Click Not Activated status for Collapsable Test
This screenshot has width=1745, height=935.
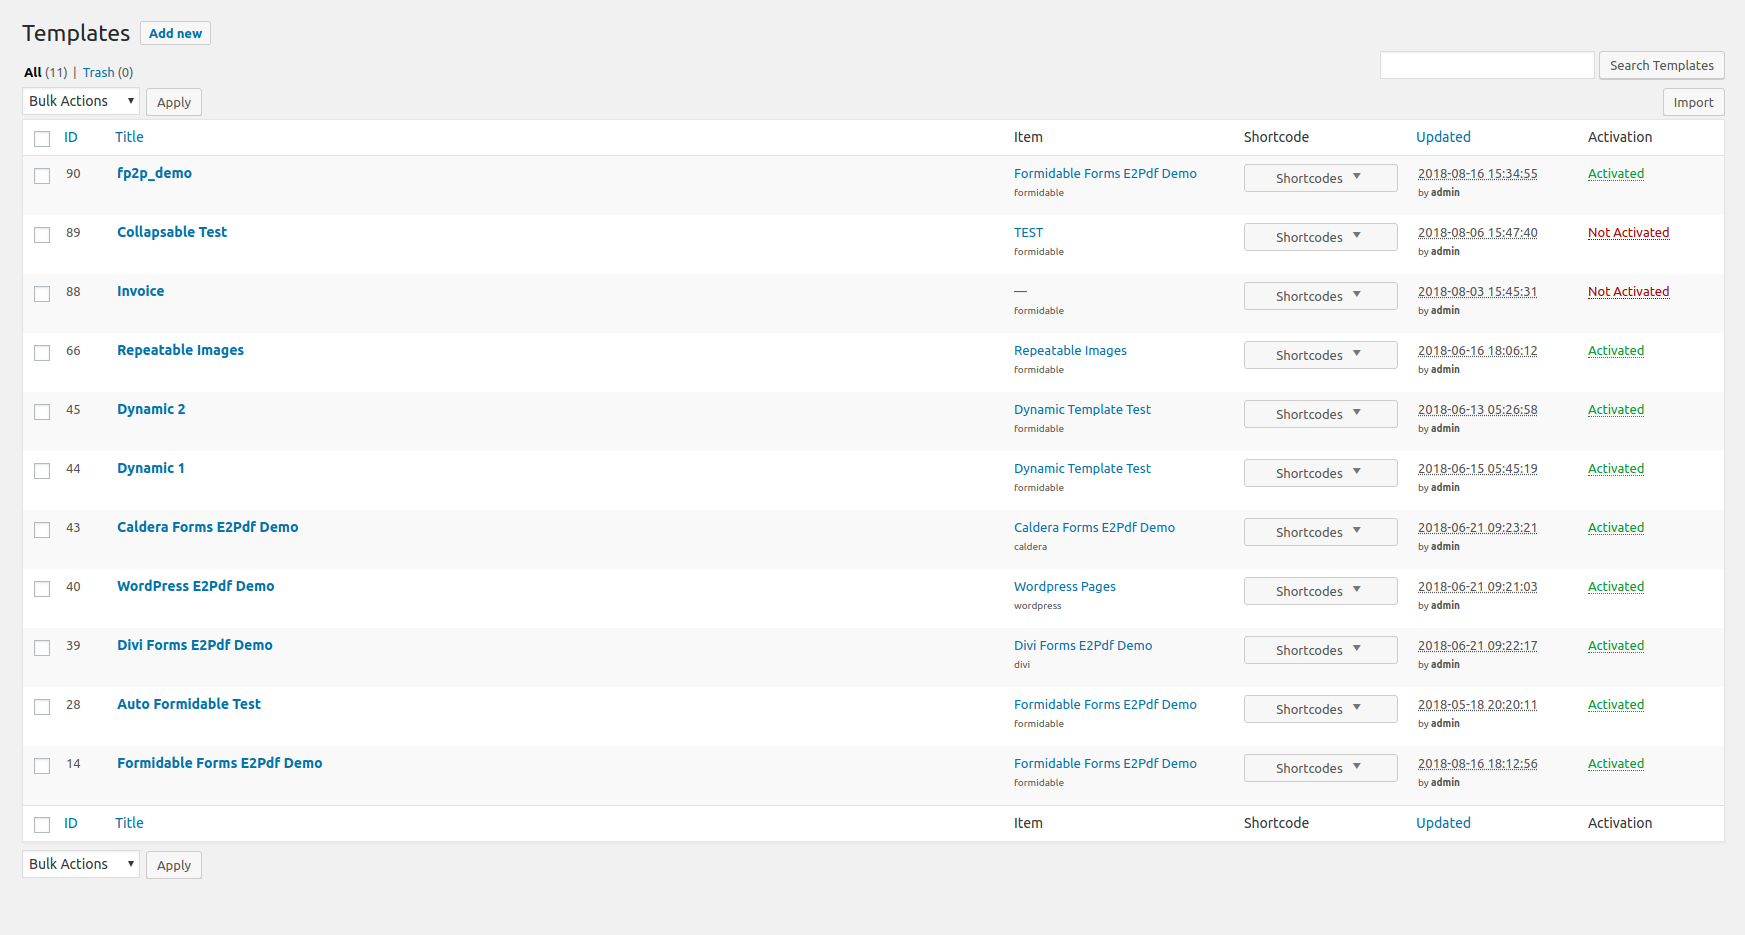pos(1628,233)
